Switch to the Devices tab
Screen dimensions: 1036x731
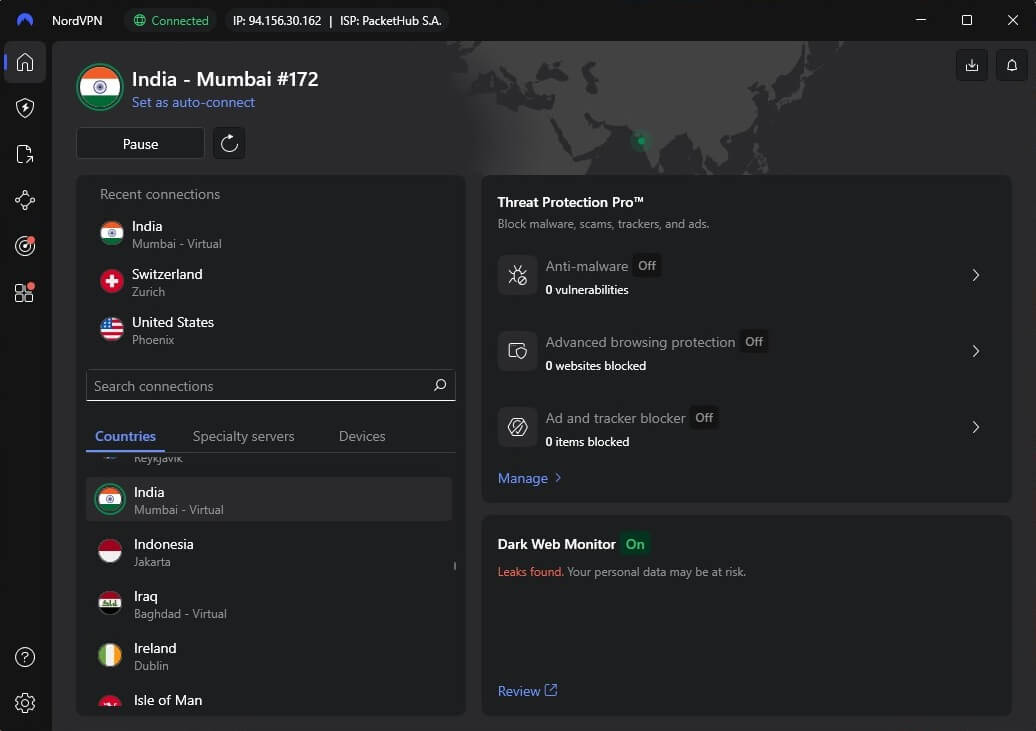pyautogui.click(x=362, y=436)
